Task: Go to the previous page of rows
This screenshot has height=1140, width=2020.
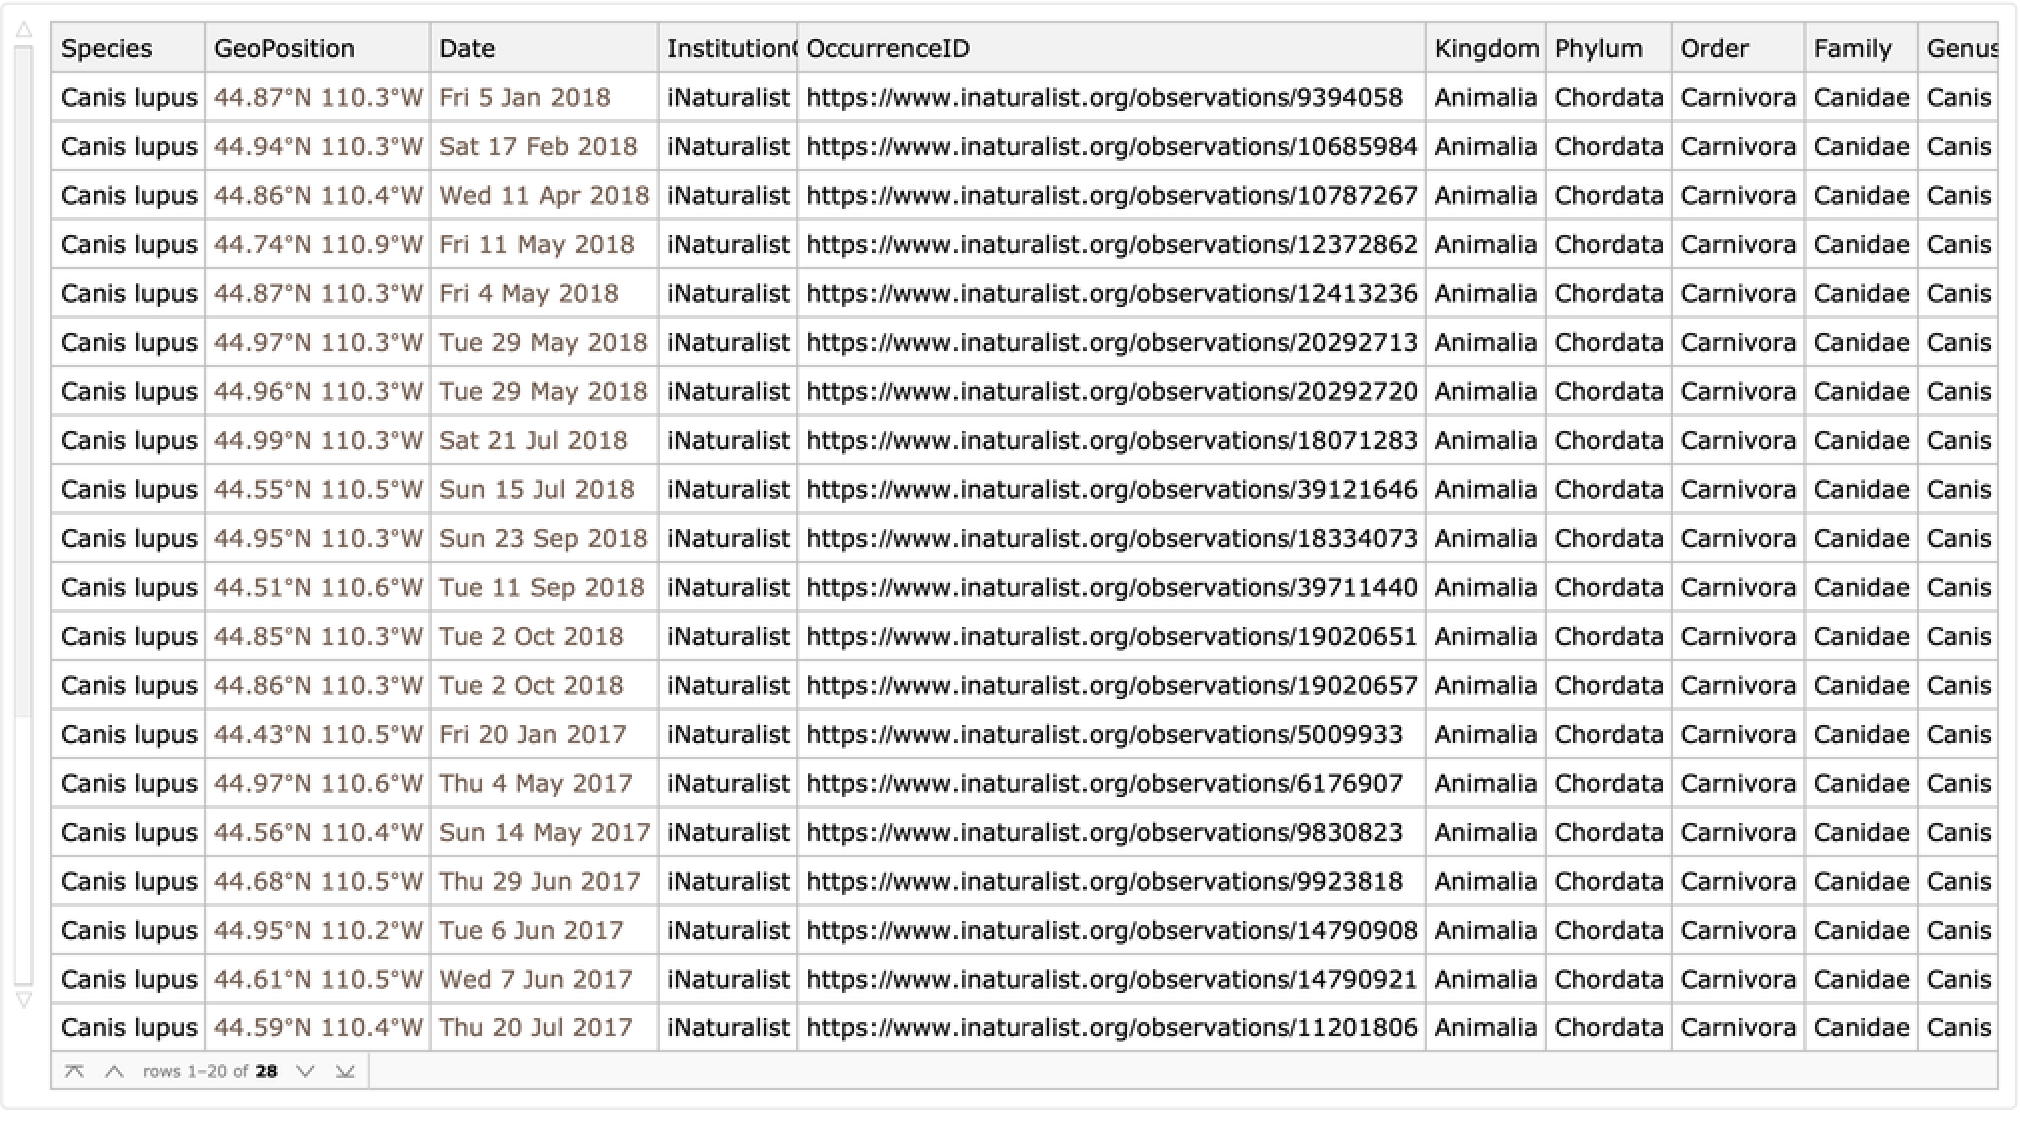Action: click(114, 1072)
